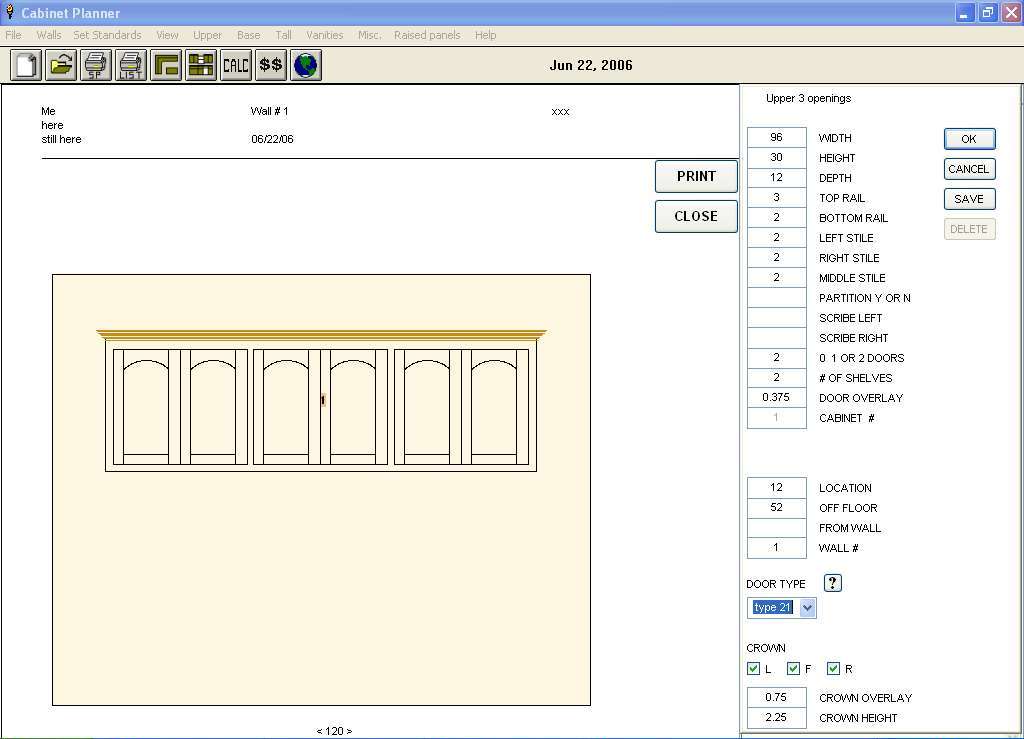Image resolution: width=1024 pixels, height=739 pixels.
Task: Click the LEFT STILE input field
Action: pyautogui.click(x=776, y=238)
